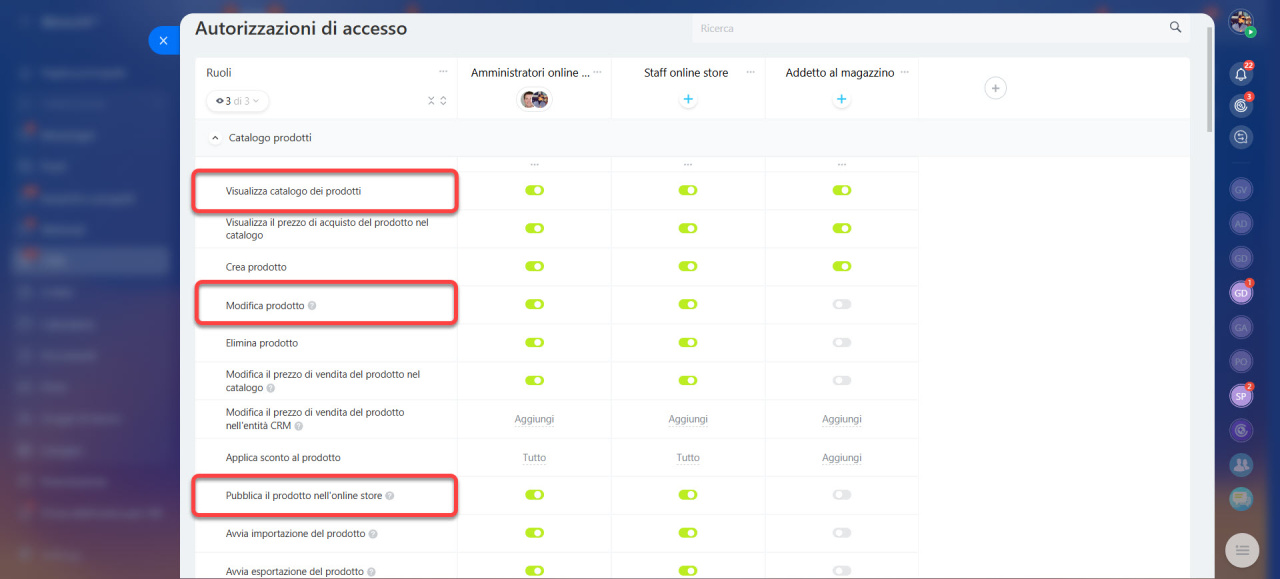The height and width of the screenshot is (579, 1280).
Task: Open Catalogo prodotti menu for Amministratori column
Action: [535, 164]
